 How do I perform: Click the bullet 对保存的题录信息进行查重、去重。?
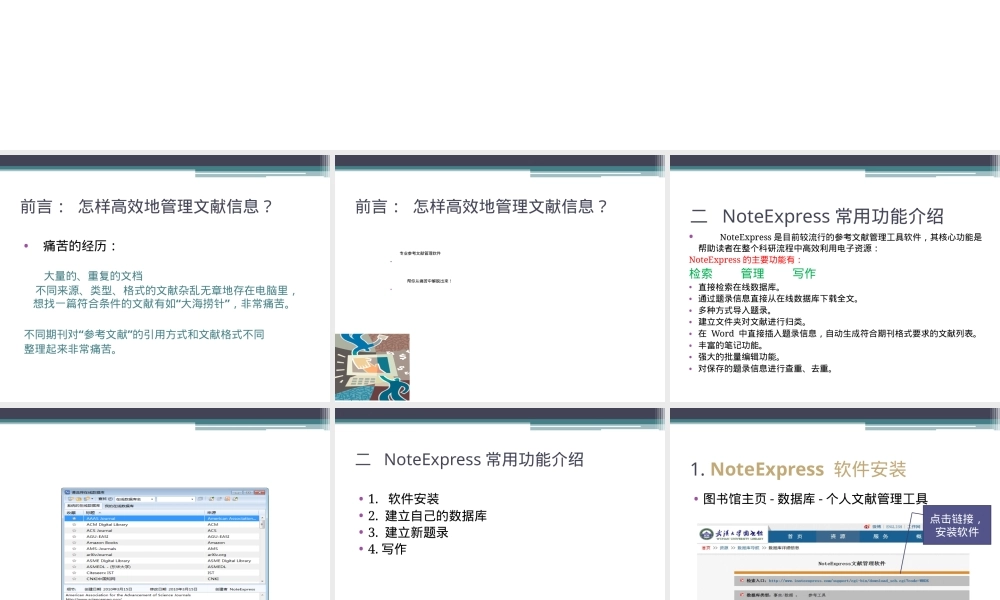(765, 369)
